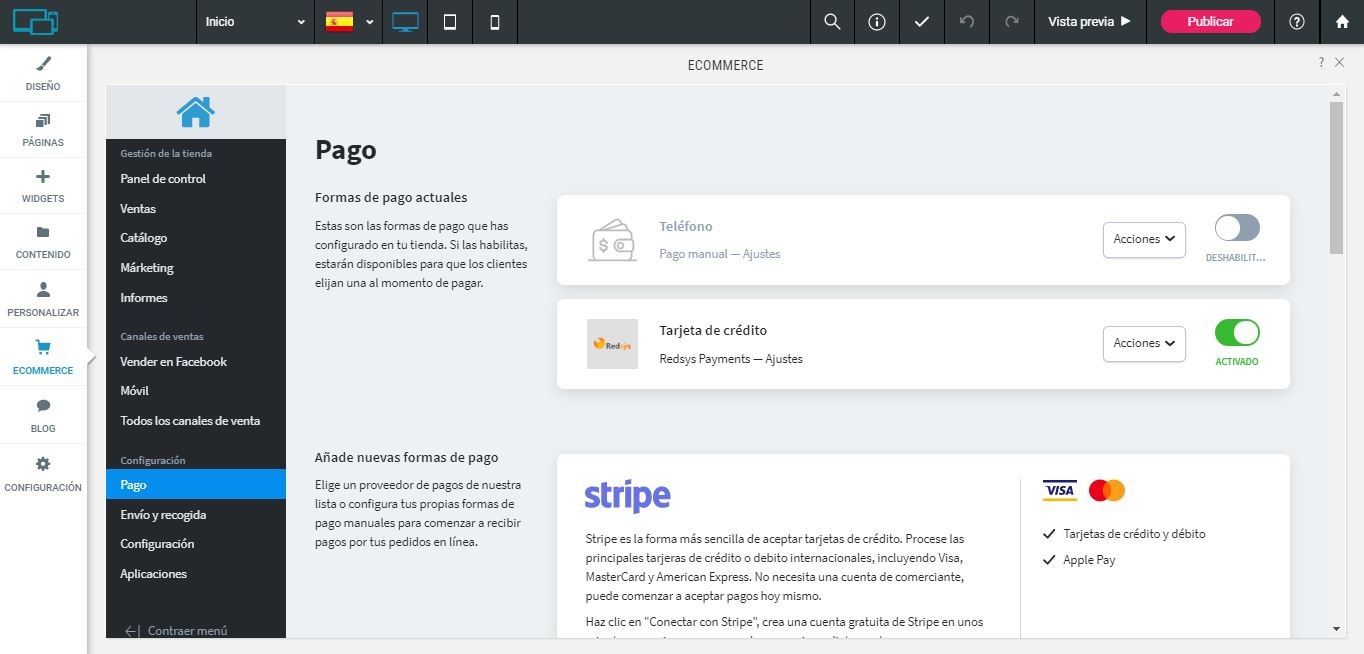Open the search magnifier tool

click(832, 22)
